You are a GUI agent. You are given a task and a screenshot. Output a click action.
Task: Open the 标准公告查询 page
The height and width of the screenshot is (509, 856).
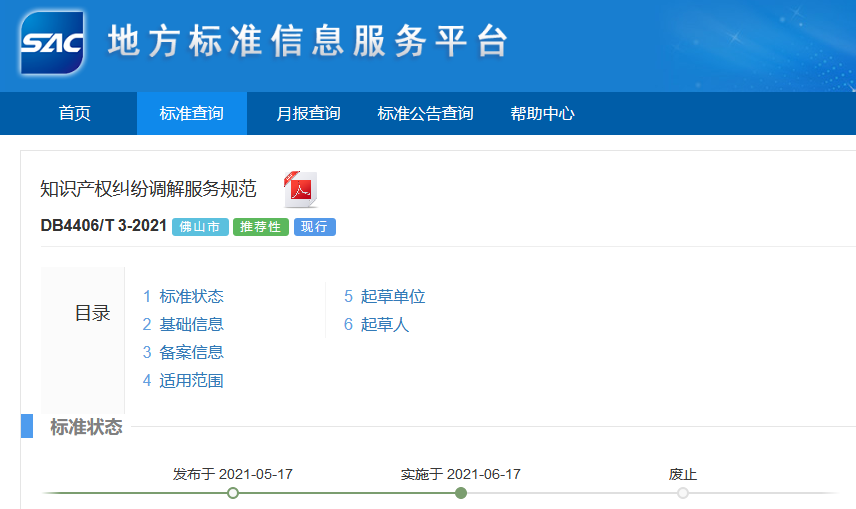click(425, 114)
